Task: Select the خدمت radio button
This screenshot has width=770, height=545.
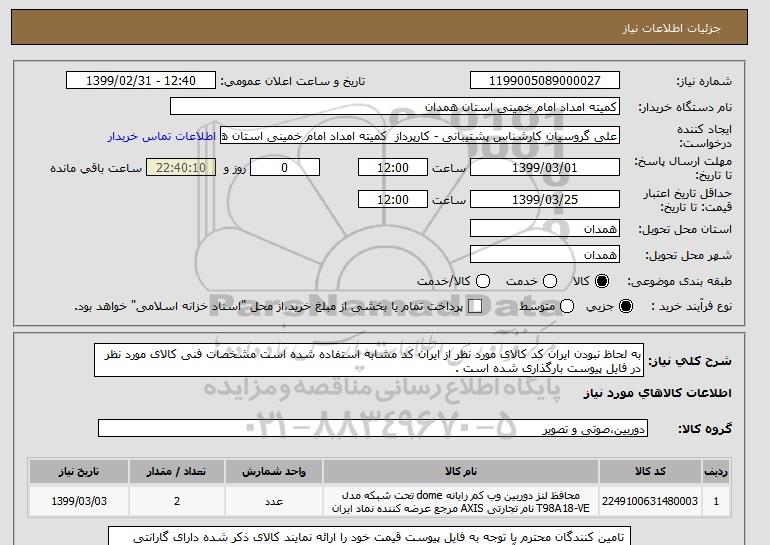Action: click(x=550, y=281)
